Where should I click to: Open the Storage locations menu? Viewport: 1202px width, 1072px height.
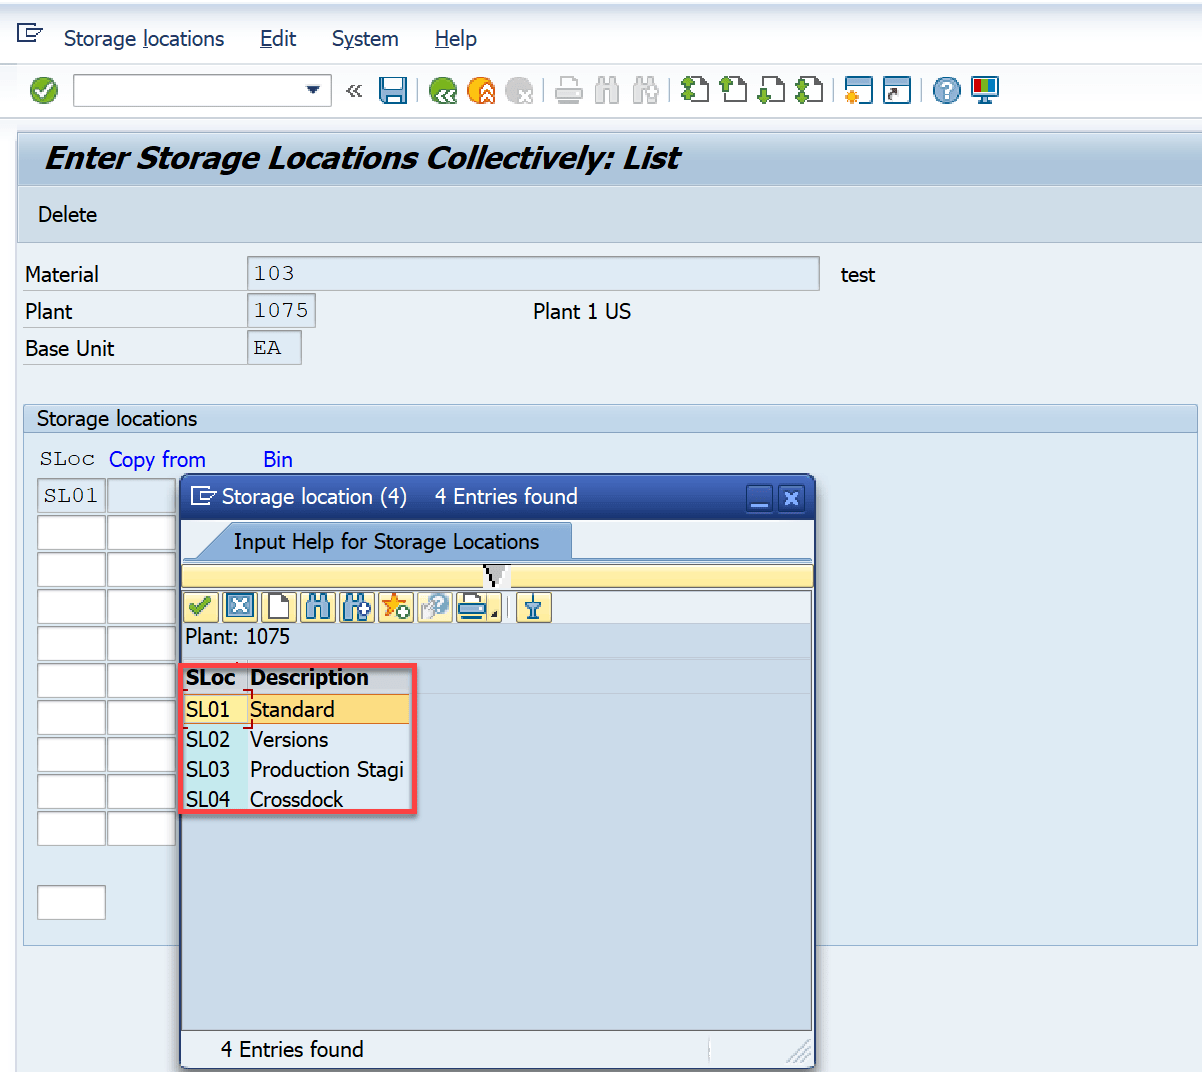coord(143,39)
